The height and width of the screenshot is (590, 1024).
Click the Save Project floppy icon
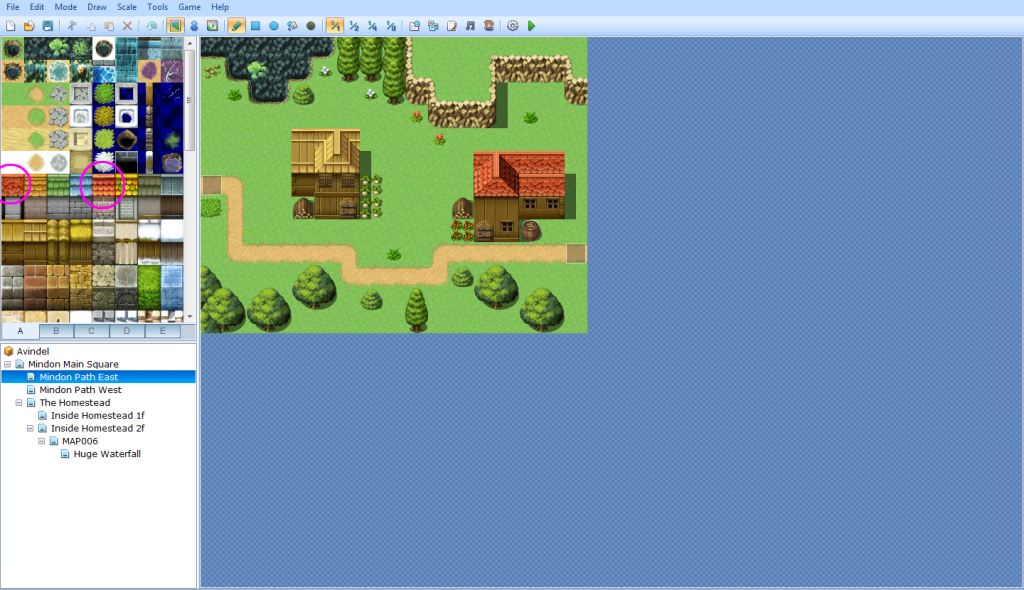pos(47,25)
